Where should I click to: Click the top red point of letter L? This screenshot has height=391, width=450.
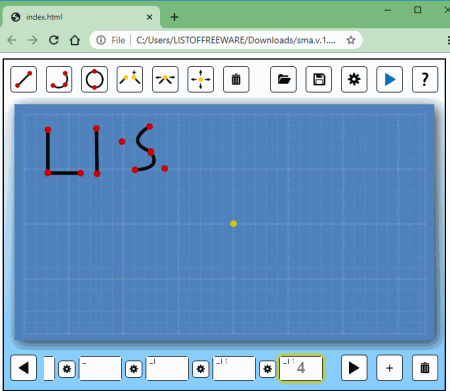pos(48,130)
